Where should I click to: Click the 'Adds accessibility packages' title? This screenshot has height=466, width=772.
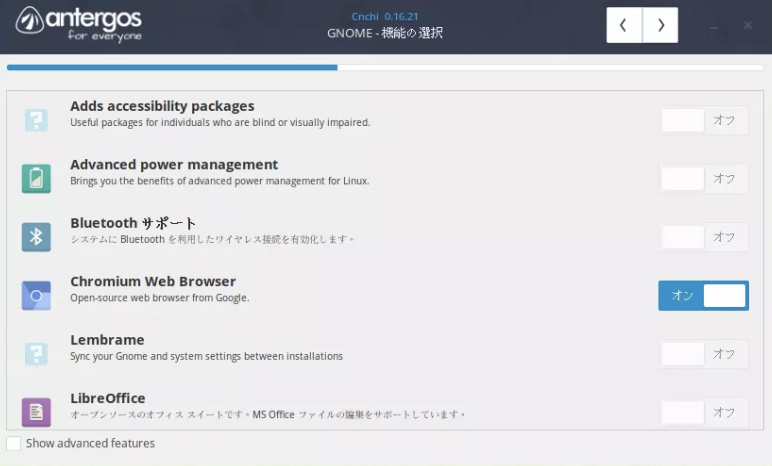coord(162,106)
